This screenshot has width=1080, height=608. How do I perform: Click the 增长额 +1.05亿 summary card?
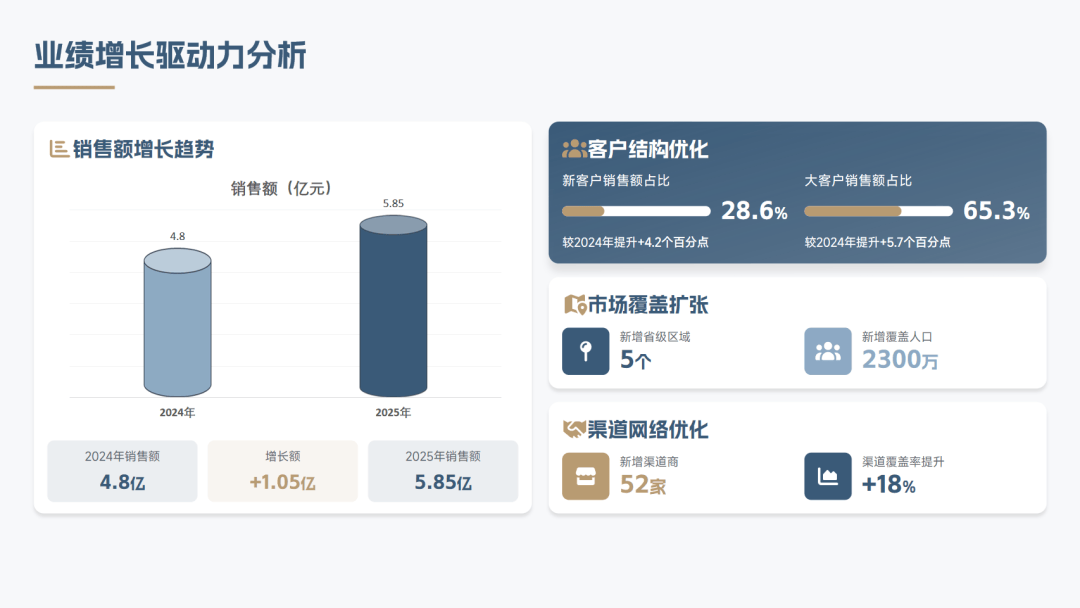click(x=282, y=471)
